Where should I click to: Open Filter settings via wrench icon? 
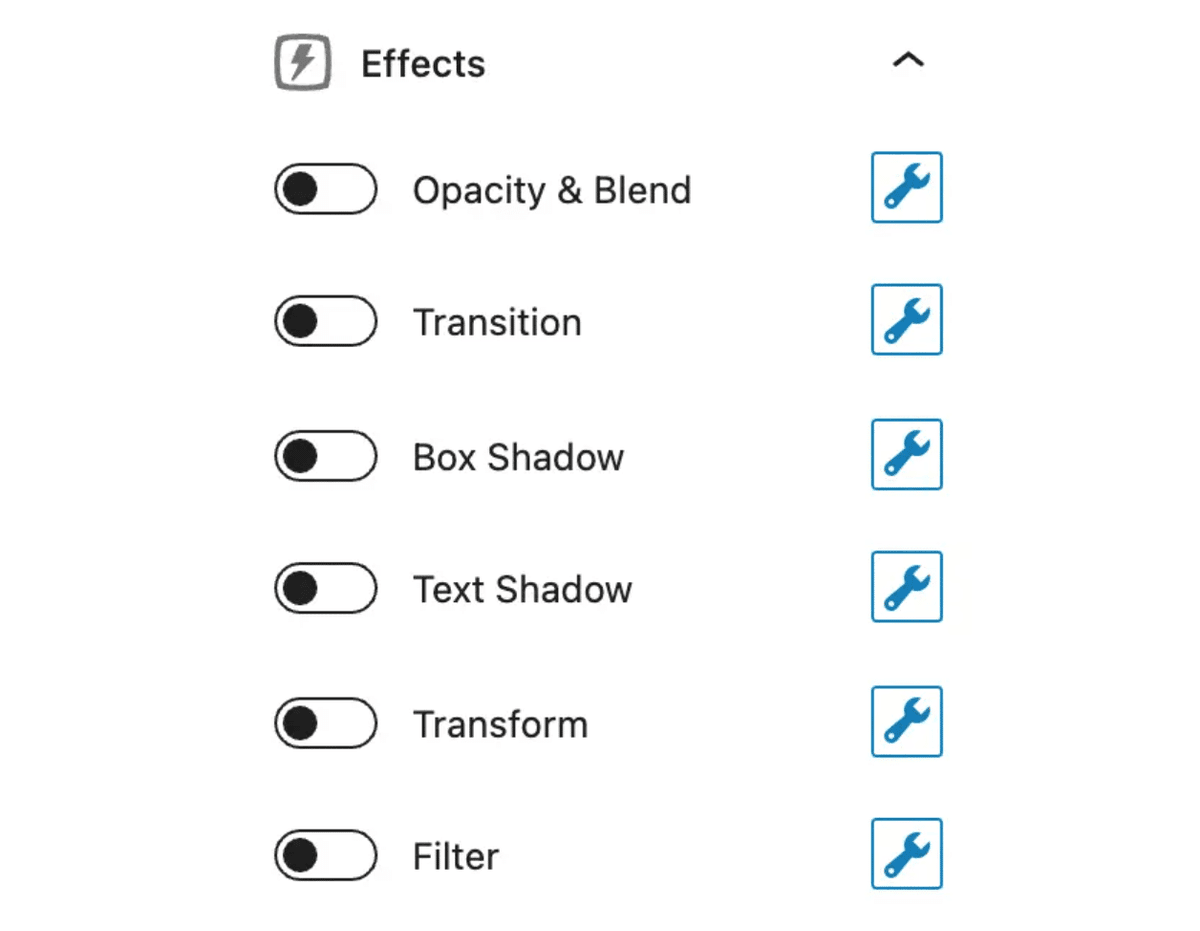coord(906,855)
